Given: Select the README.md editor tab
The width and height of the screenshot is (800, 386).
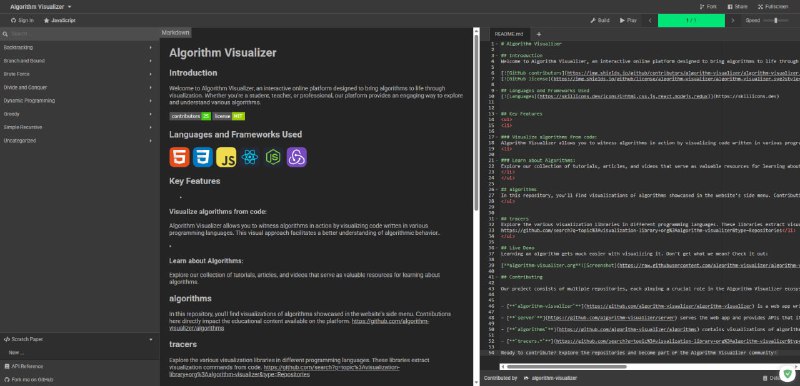Looking at the screenshot, I should (x=509, y=34).
